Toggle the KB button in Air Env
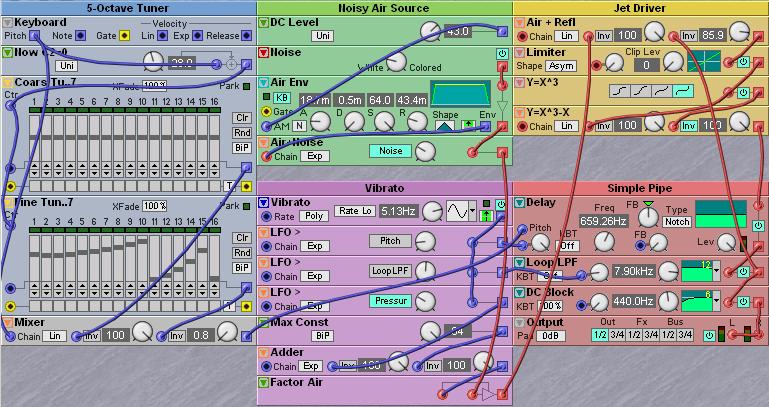The width and height of the screenshot is (769, 407). coord(281,97)
